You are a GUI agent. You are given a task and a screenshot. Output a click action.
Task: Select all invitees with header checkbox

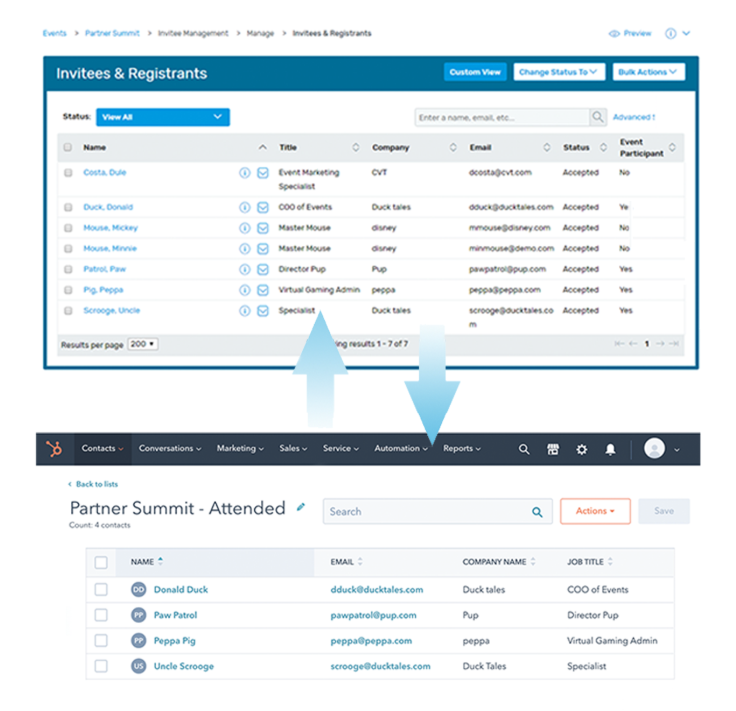68,147
